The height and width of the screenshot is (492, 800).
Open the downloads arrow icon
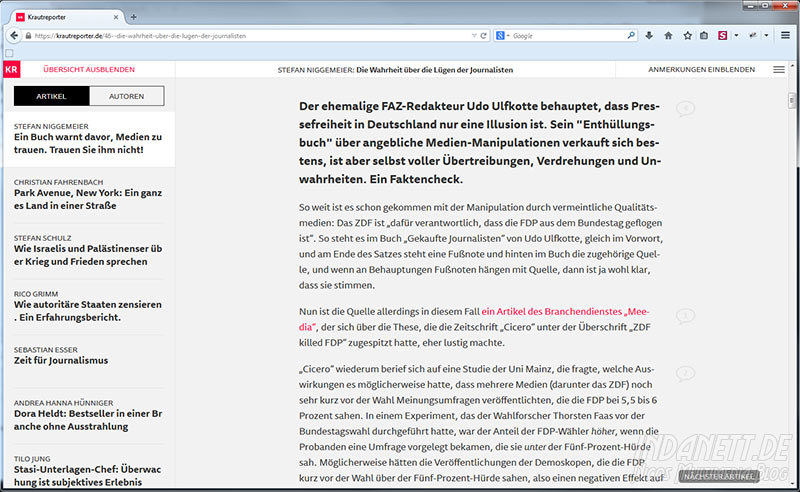point(649,36)
